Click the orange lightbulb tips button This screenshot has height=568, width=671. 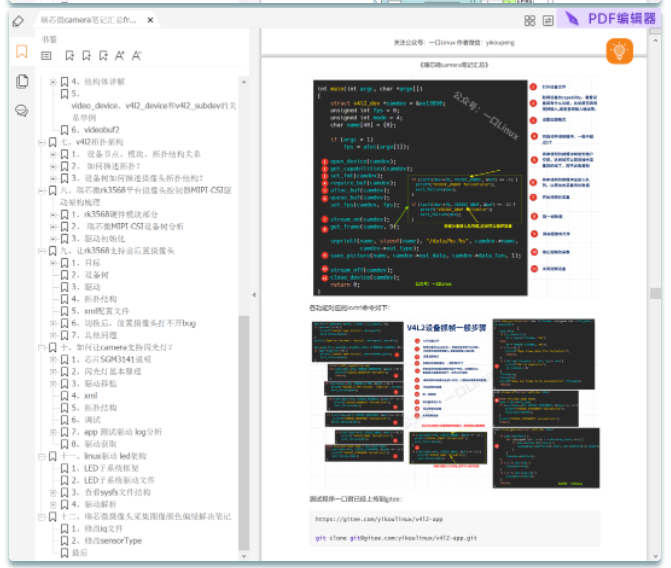click(619, 51)
